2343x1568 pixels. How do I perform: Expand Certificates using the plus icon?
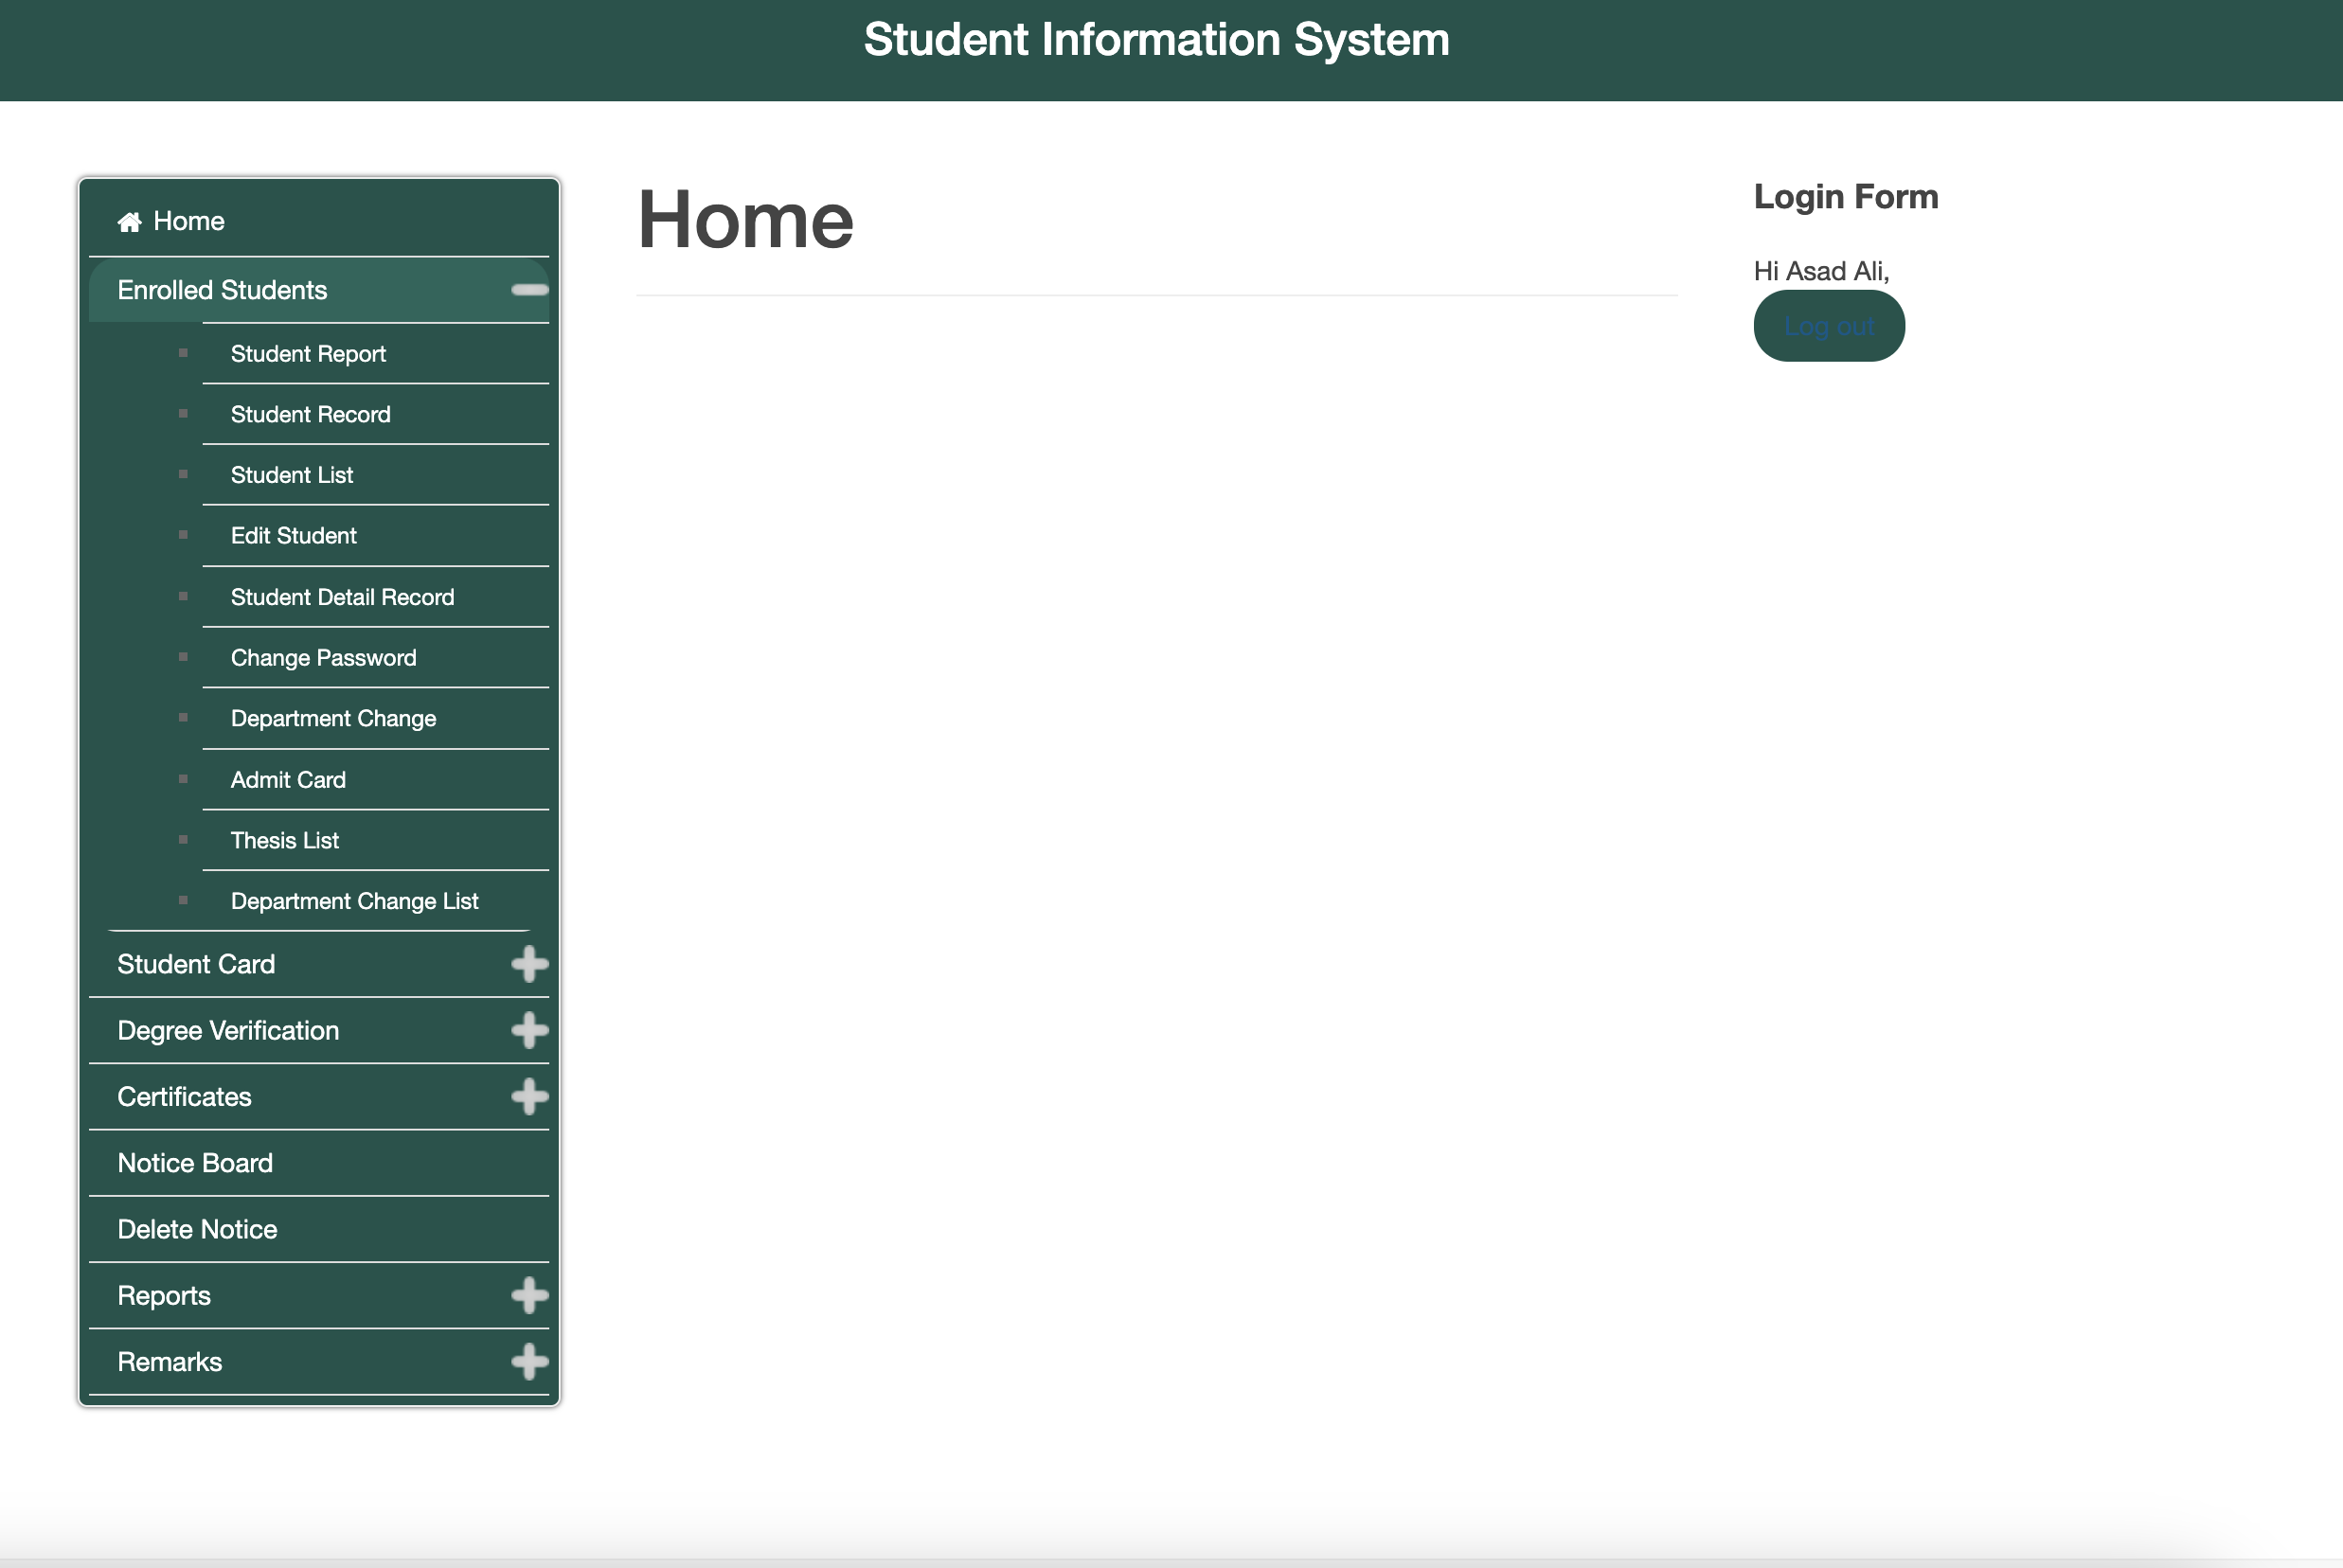[x=529, y=1096]
